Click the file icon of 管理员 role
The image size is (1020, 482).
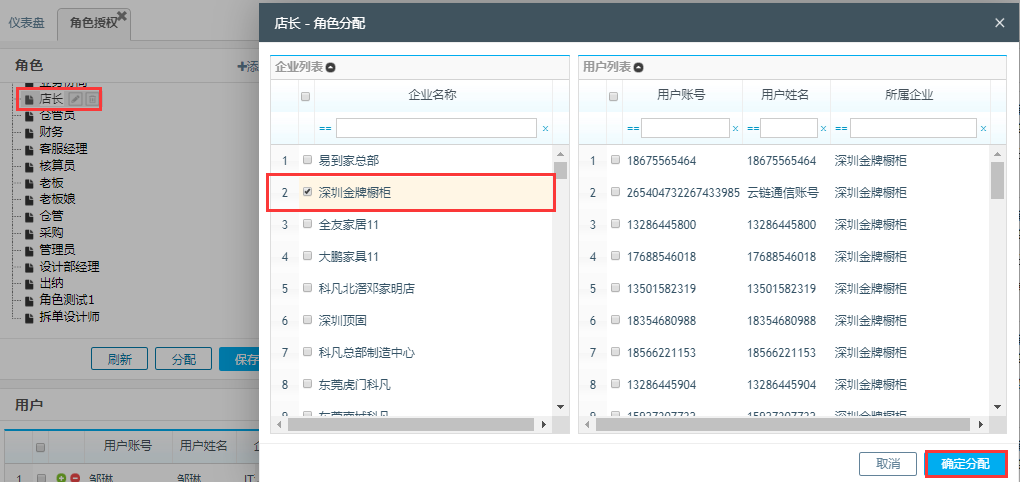tap(29, 250)
